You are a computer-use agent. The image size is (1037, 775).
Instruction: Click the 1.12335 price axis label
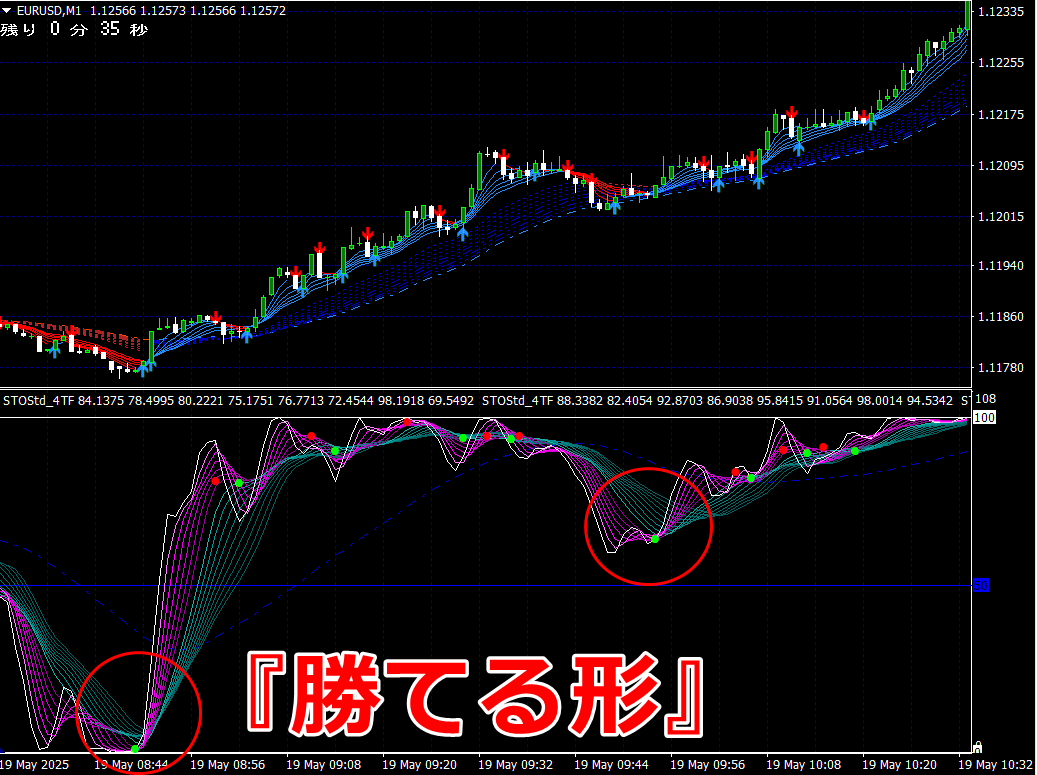(1001, 11)
